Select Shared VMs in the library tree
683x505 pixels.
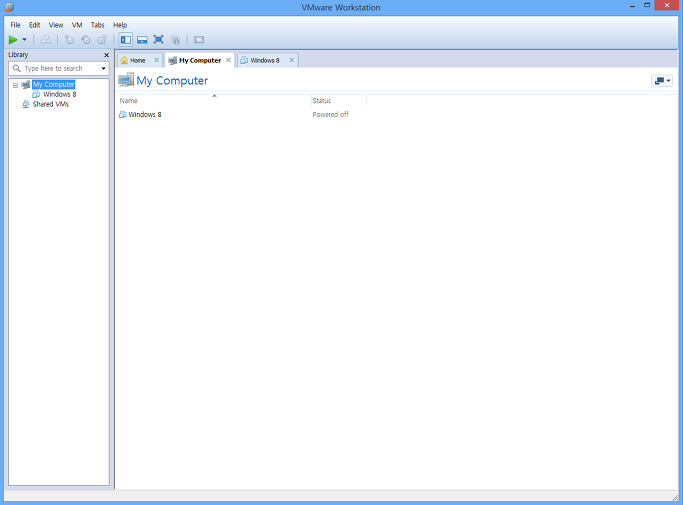pos(51,104)
